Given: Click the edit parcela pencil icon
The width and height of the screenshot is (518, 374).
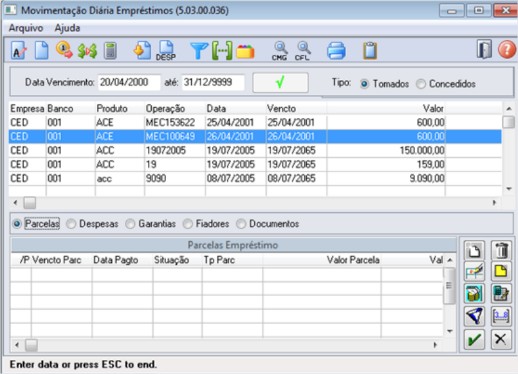Looking at the screenshot, I should [x=474, y=272].
